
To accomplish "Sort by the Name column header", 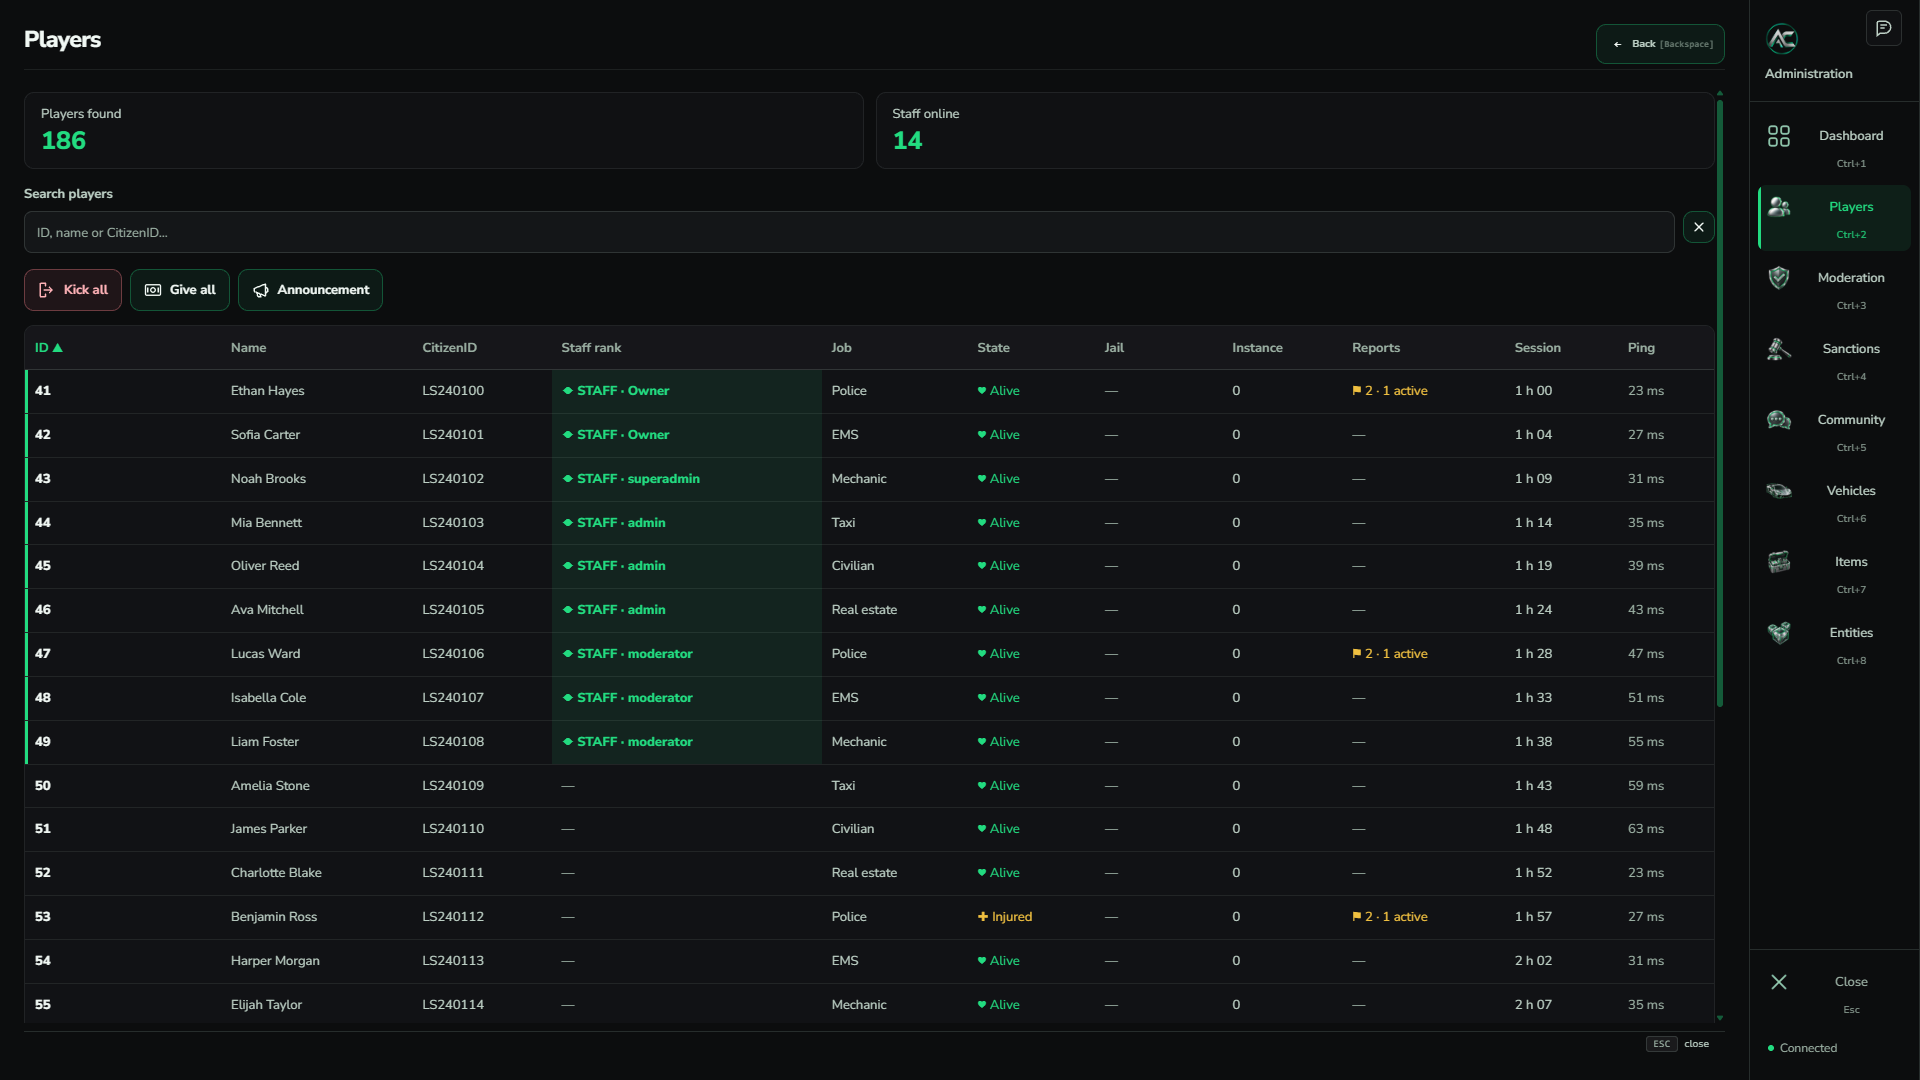I will click(248, 348).
